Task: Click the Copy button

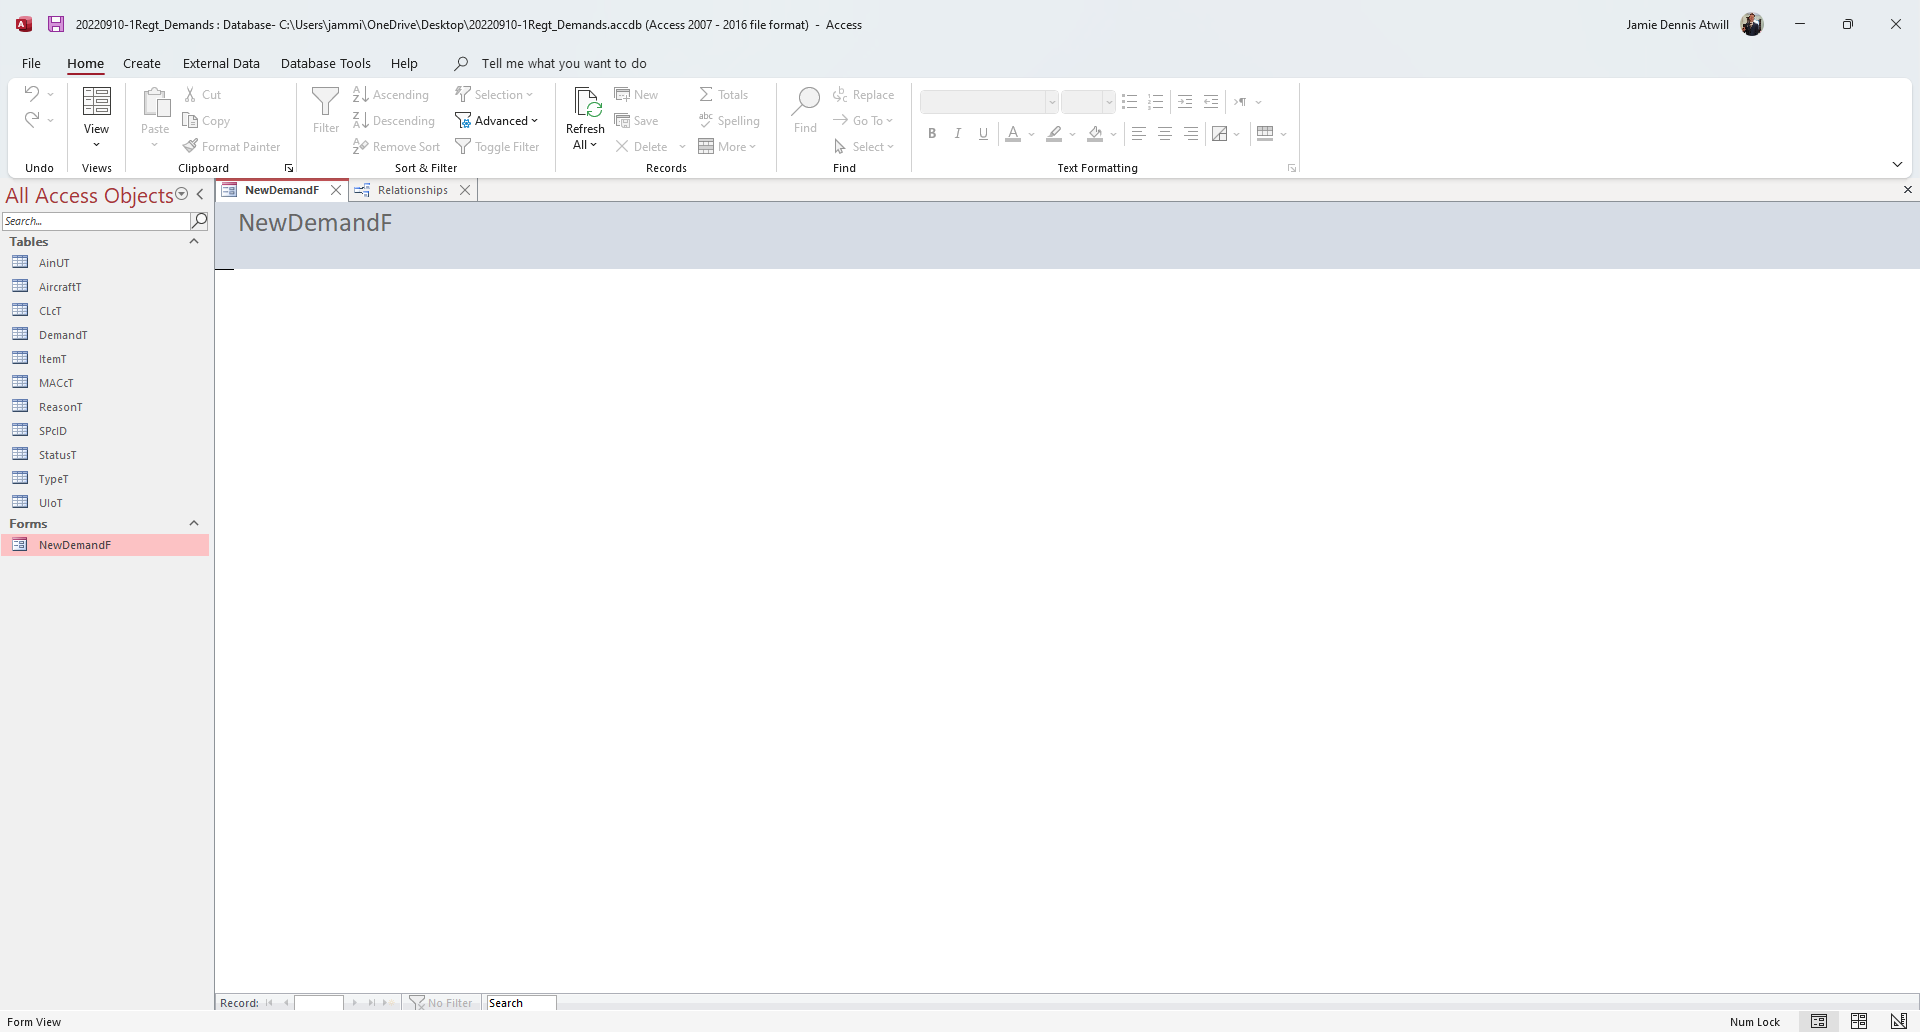Action: (207, 121)
